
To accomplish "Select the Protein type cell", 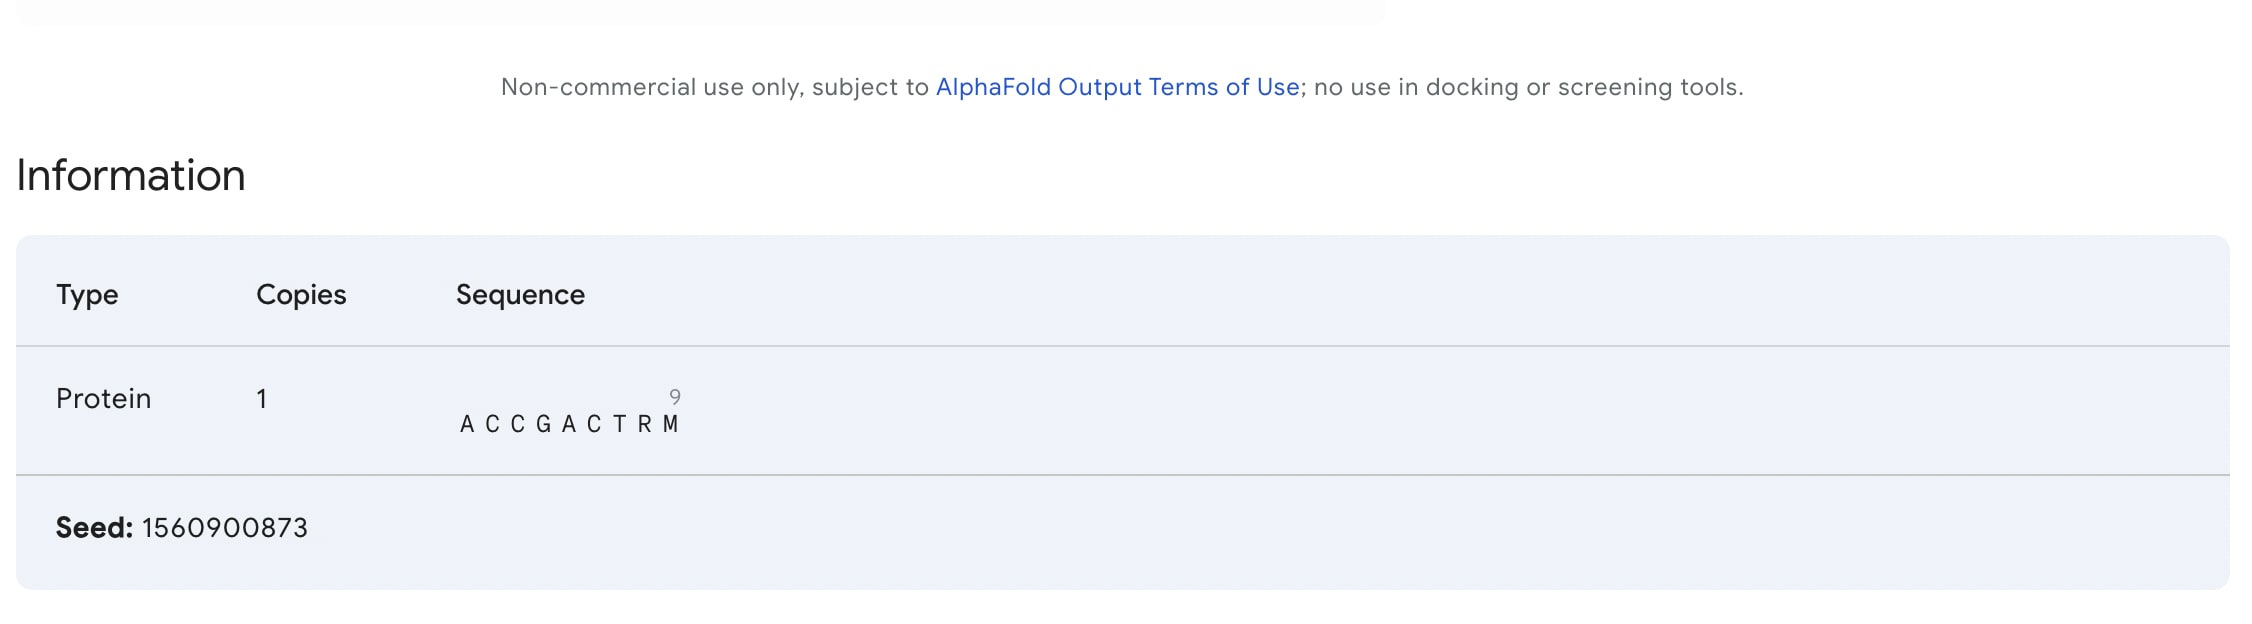I will click(103, 399).
